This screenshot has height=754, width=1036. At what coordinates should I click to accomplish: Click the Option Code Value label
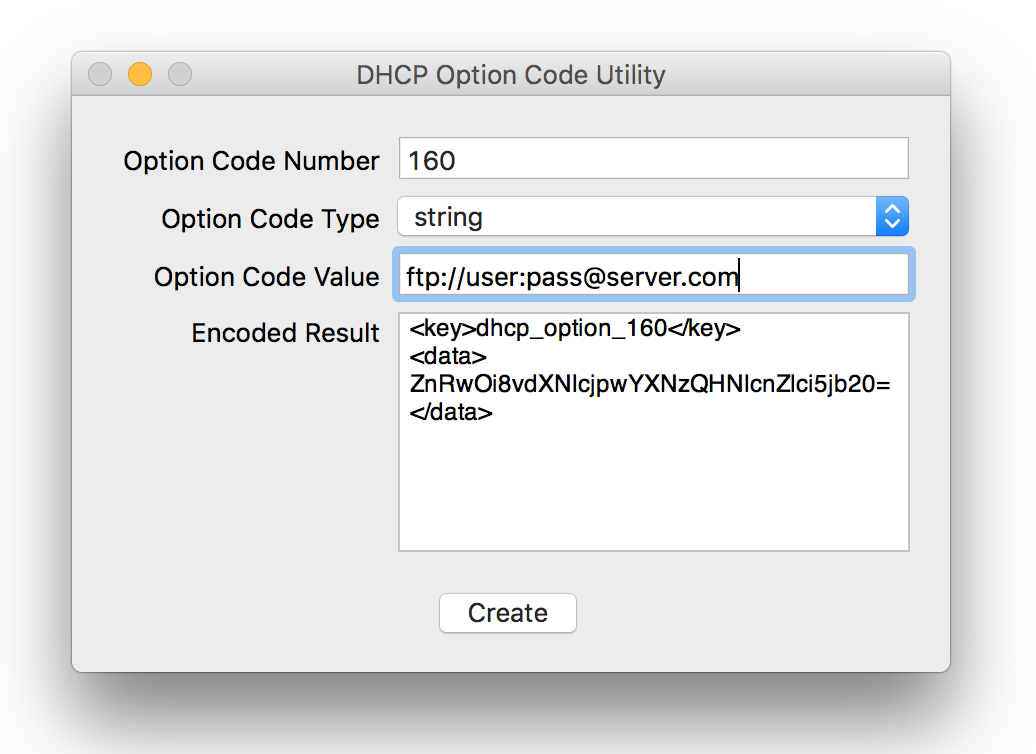tap(266, 277)
